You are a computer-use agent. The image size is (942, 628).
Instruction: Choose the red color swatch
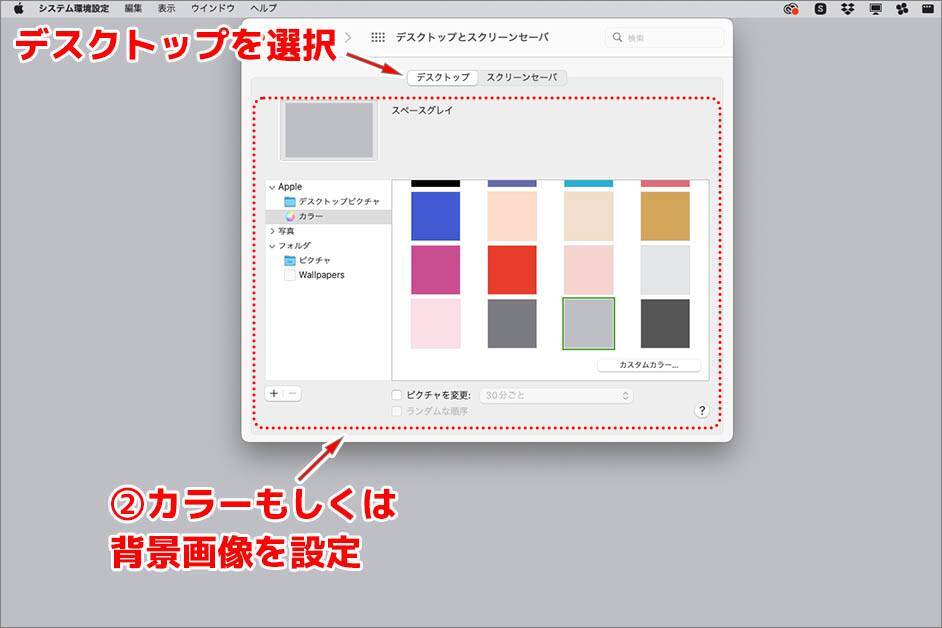[512, 269]
